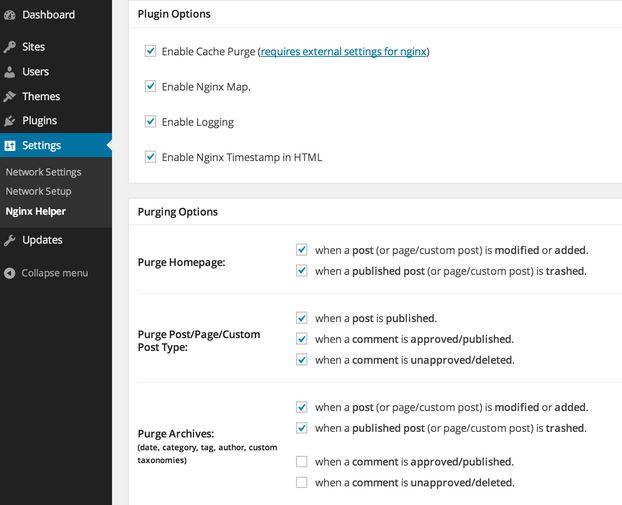The image size is (622, 505).
Task: Click the Sites key icon
Action: point(10,47)
